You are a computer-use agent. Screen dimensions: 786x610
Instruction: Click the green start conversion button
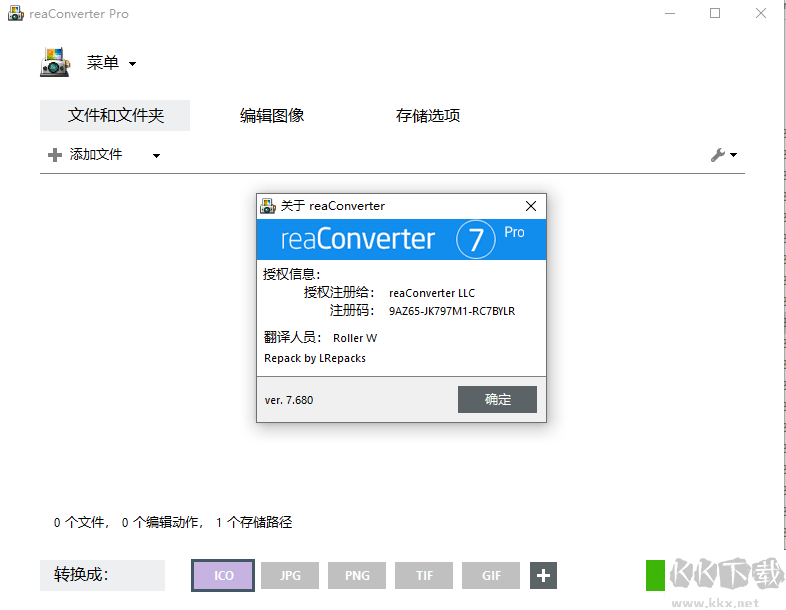(x=655, y=575)
